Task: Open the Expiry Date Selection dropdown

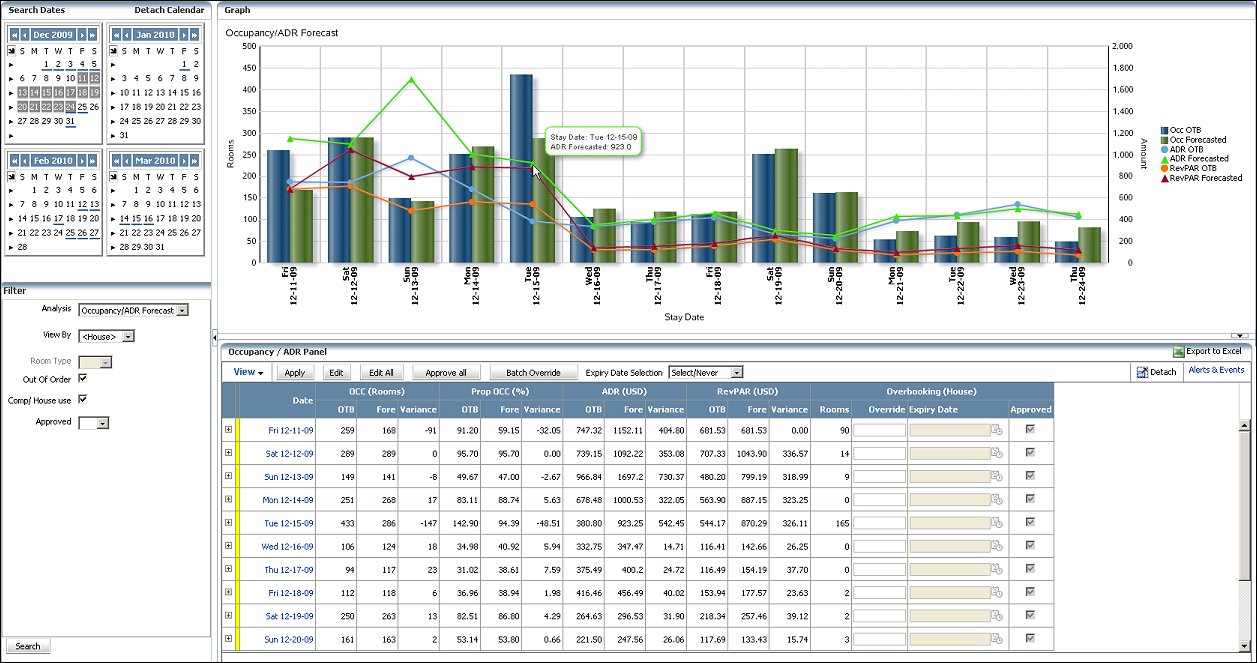Action: coord(737,372)
